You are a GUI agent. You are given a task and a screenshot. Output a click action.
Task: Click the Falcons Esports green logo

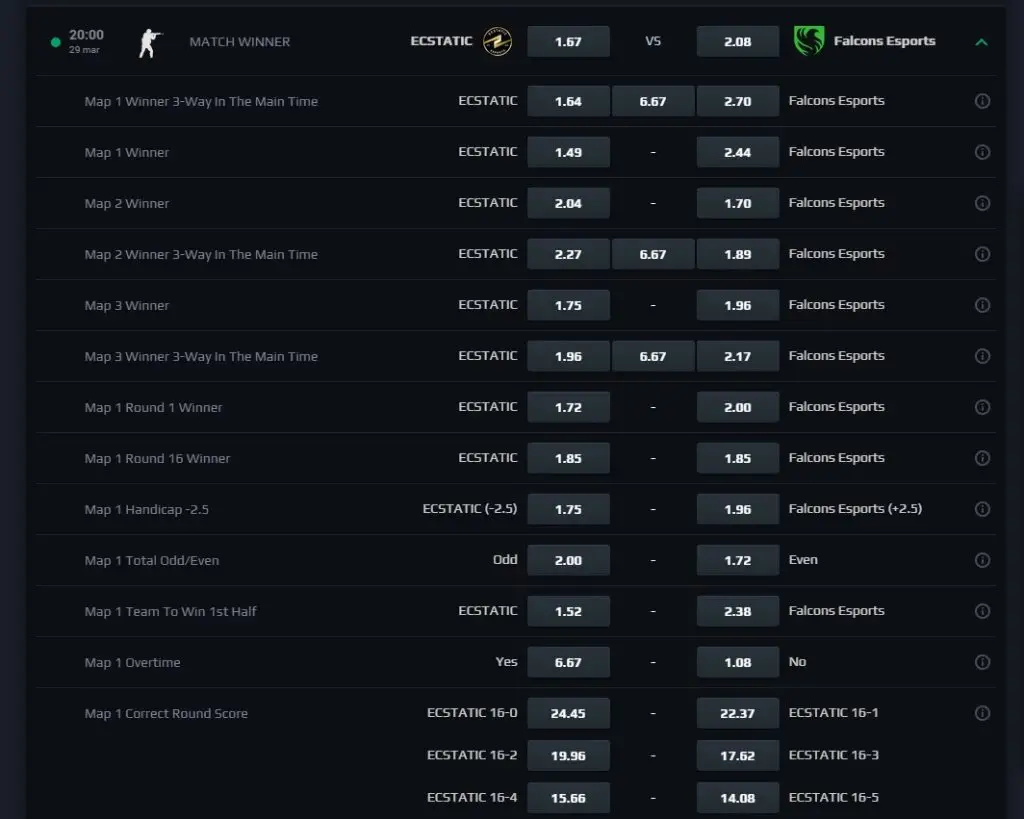point(808,41)
